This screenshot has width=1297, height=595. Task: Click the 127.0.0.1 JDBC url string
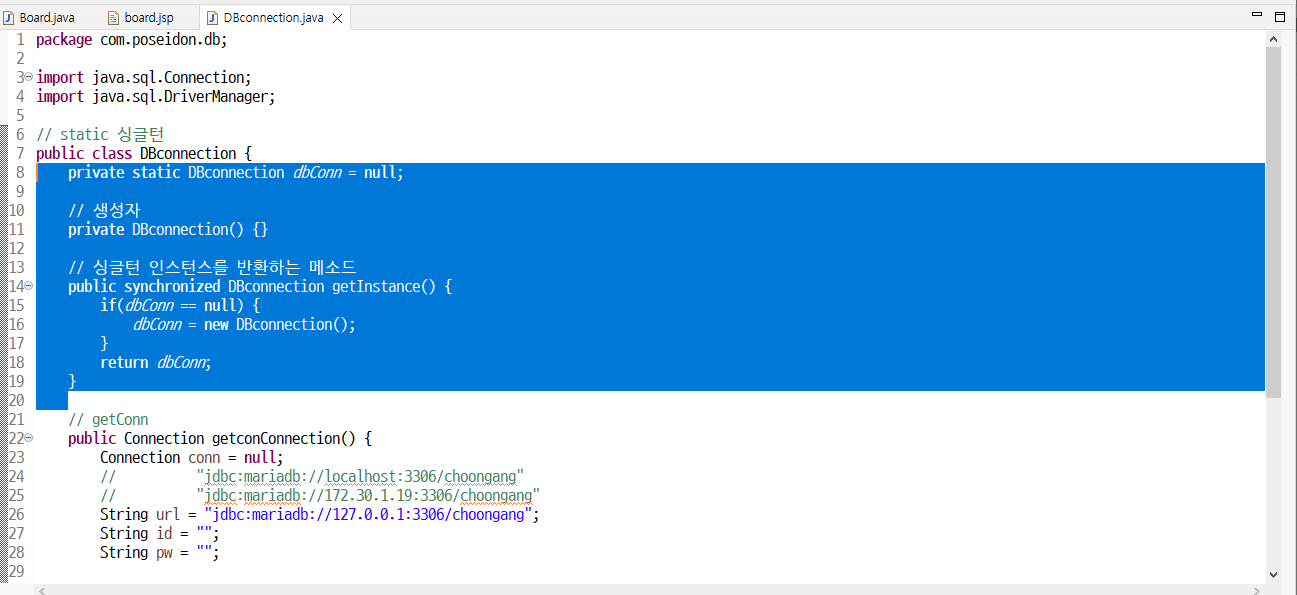pyautogui.click(x=369, y=515)
